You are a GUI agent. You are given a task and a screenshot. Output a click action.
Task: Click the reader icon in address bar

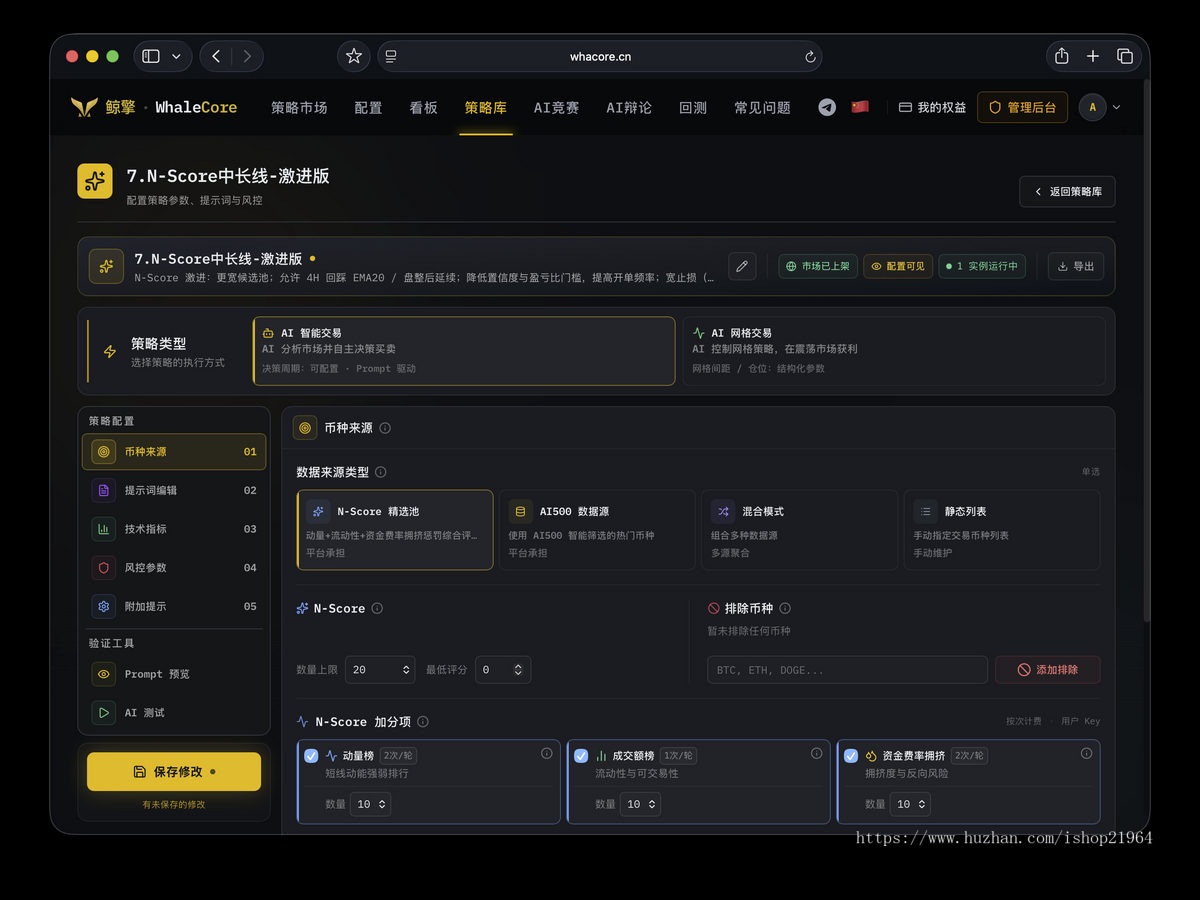(x=391, y=57)
